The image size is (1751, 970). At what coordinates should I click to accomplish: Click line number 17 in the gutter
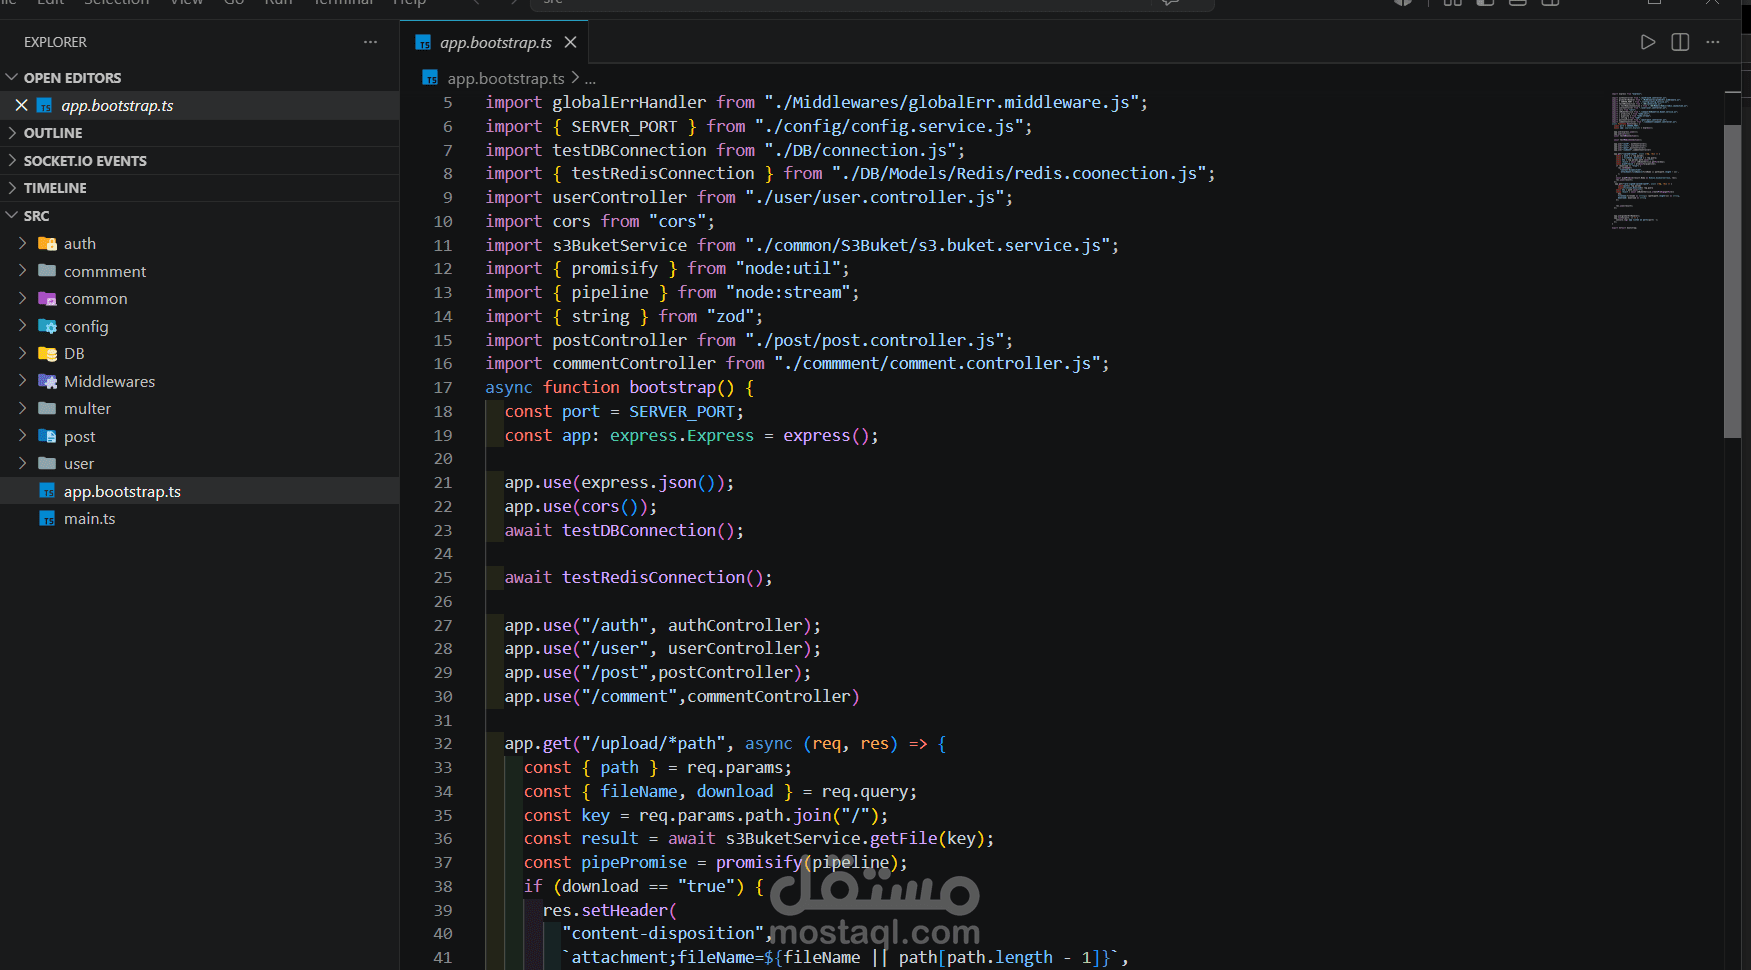point(443,387)
